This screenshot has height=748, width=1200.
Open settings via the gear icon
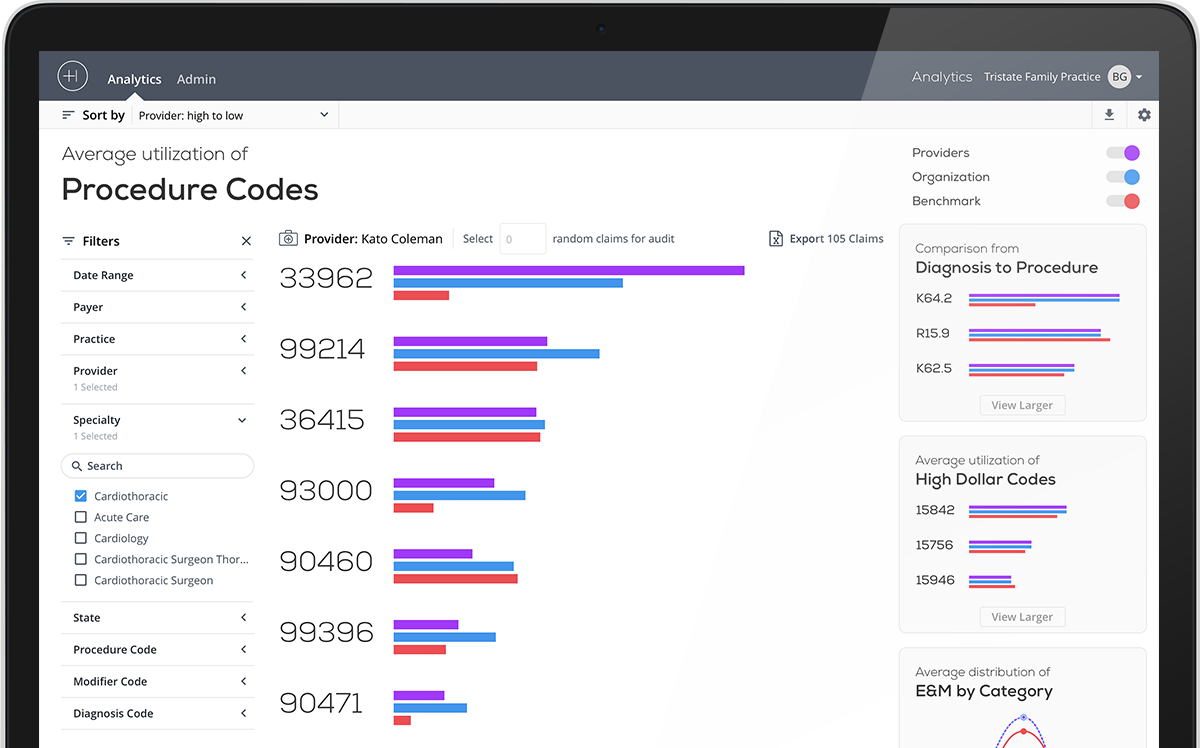tap(1144, 115)
